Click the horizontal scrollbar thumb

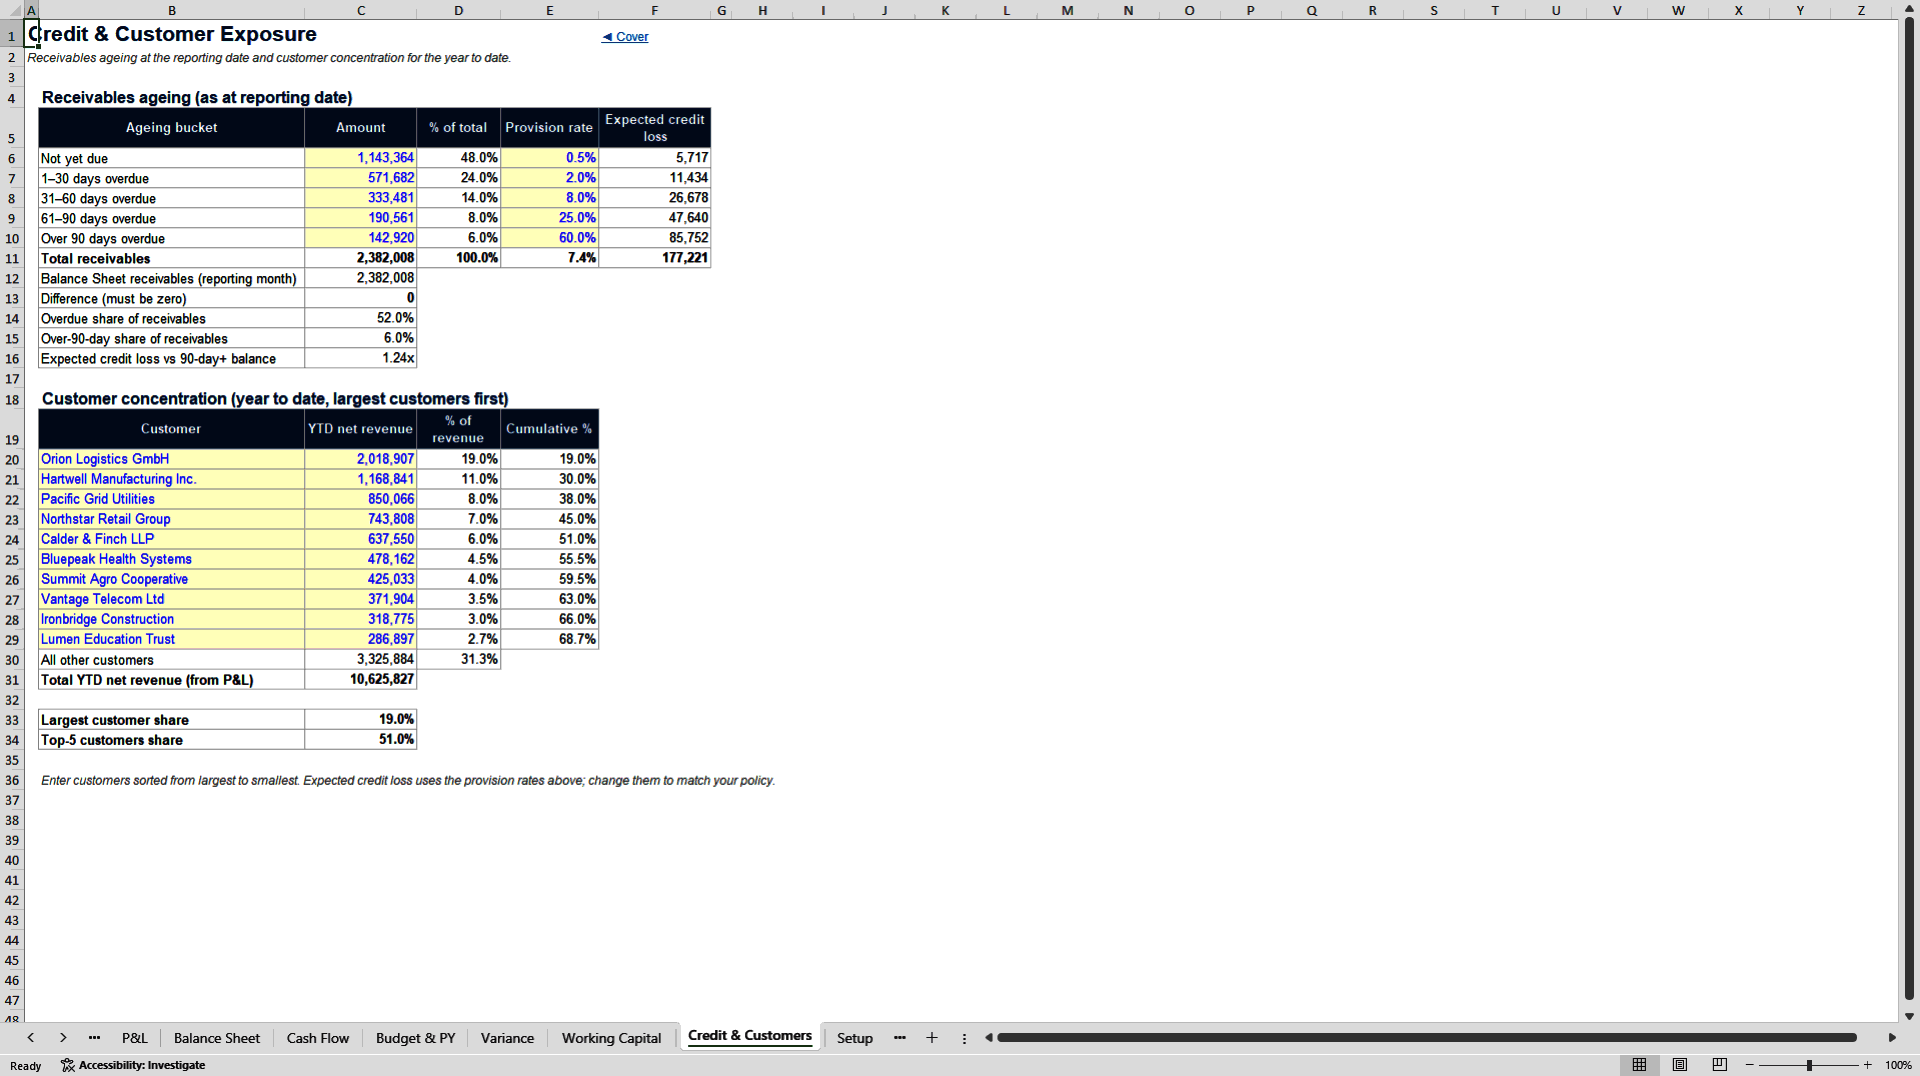point(1427,1038)
